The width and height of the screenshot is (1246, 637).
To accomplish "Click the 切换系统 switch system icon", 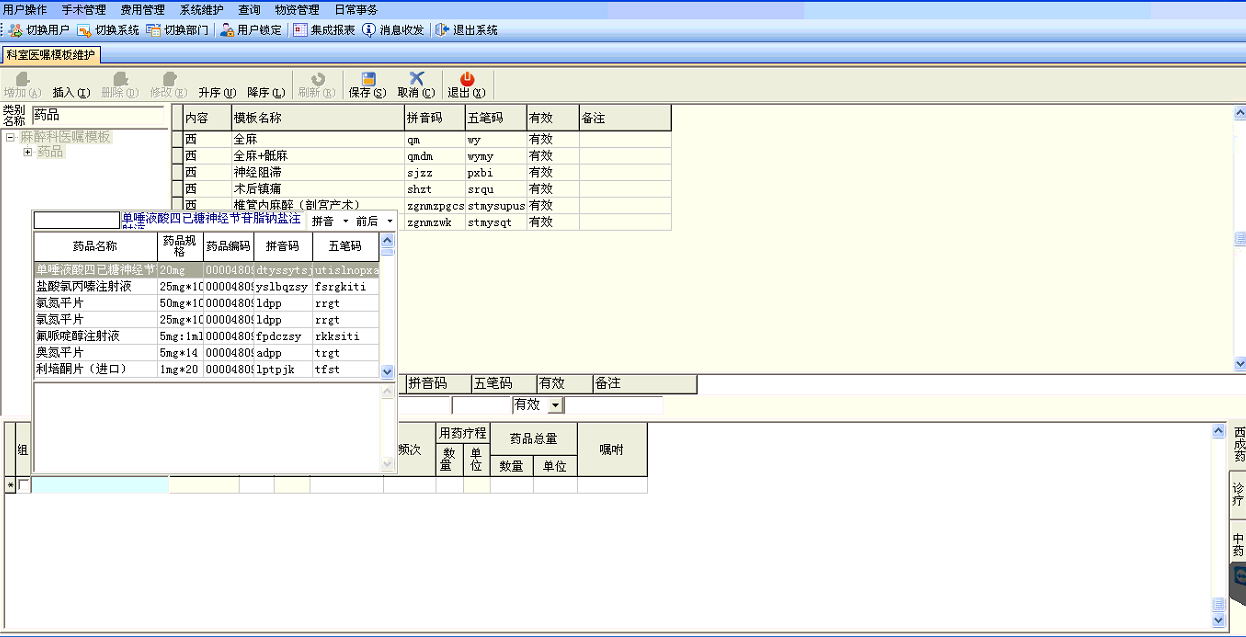I will (x=84, y=30).
